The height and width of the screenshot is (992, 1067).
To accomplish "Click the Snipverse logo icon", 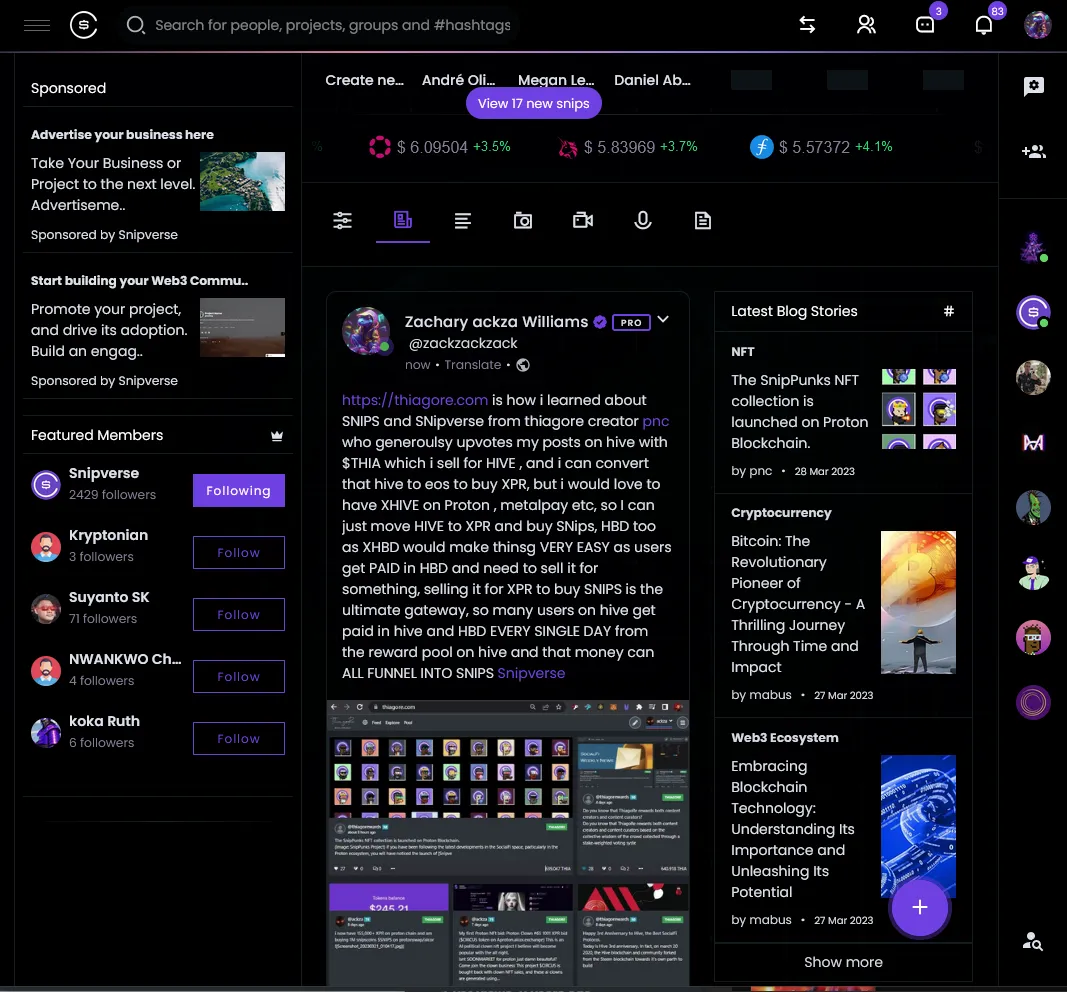I will [83, 25].
